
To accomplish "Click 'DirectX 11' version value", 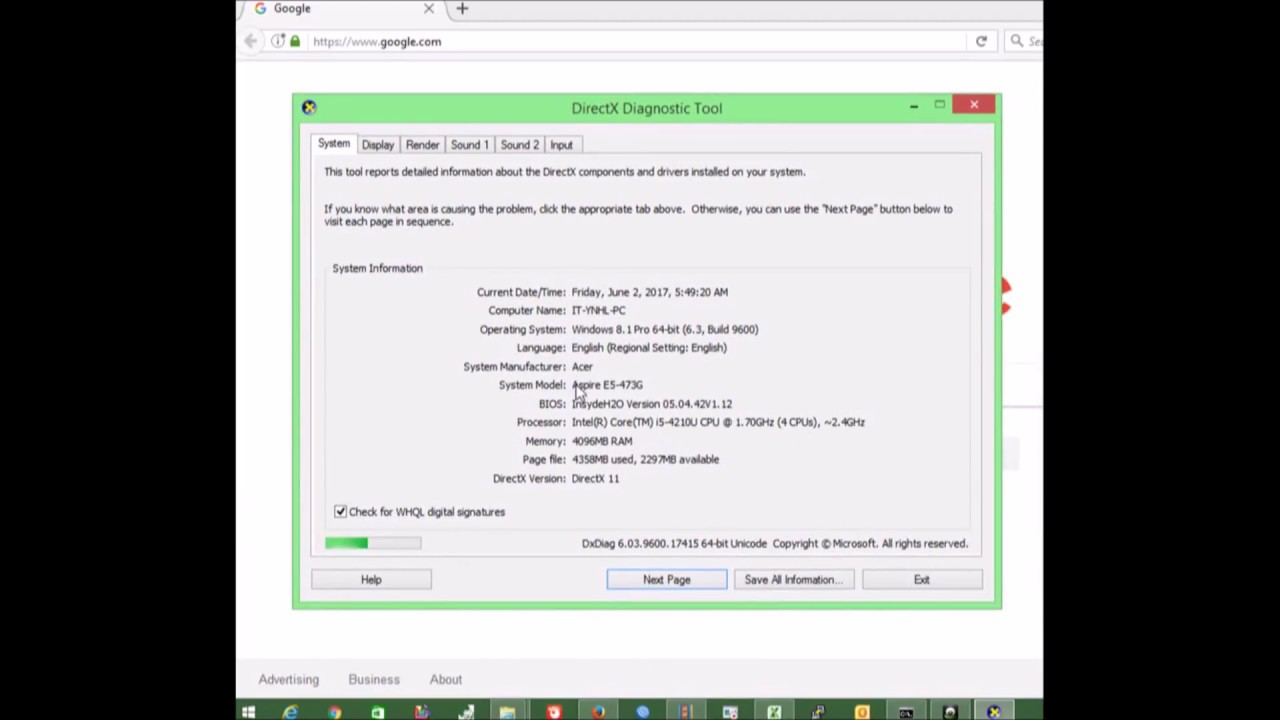I will click(x=595, y=479).
